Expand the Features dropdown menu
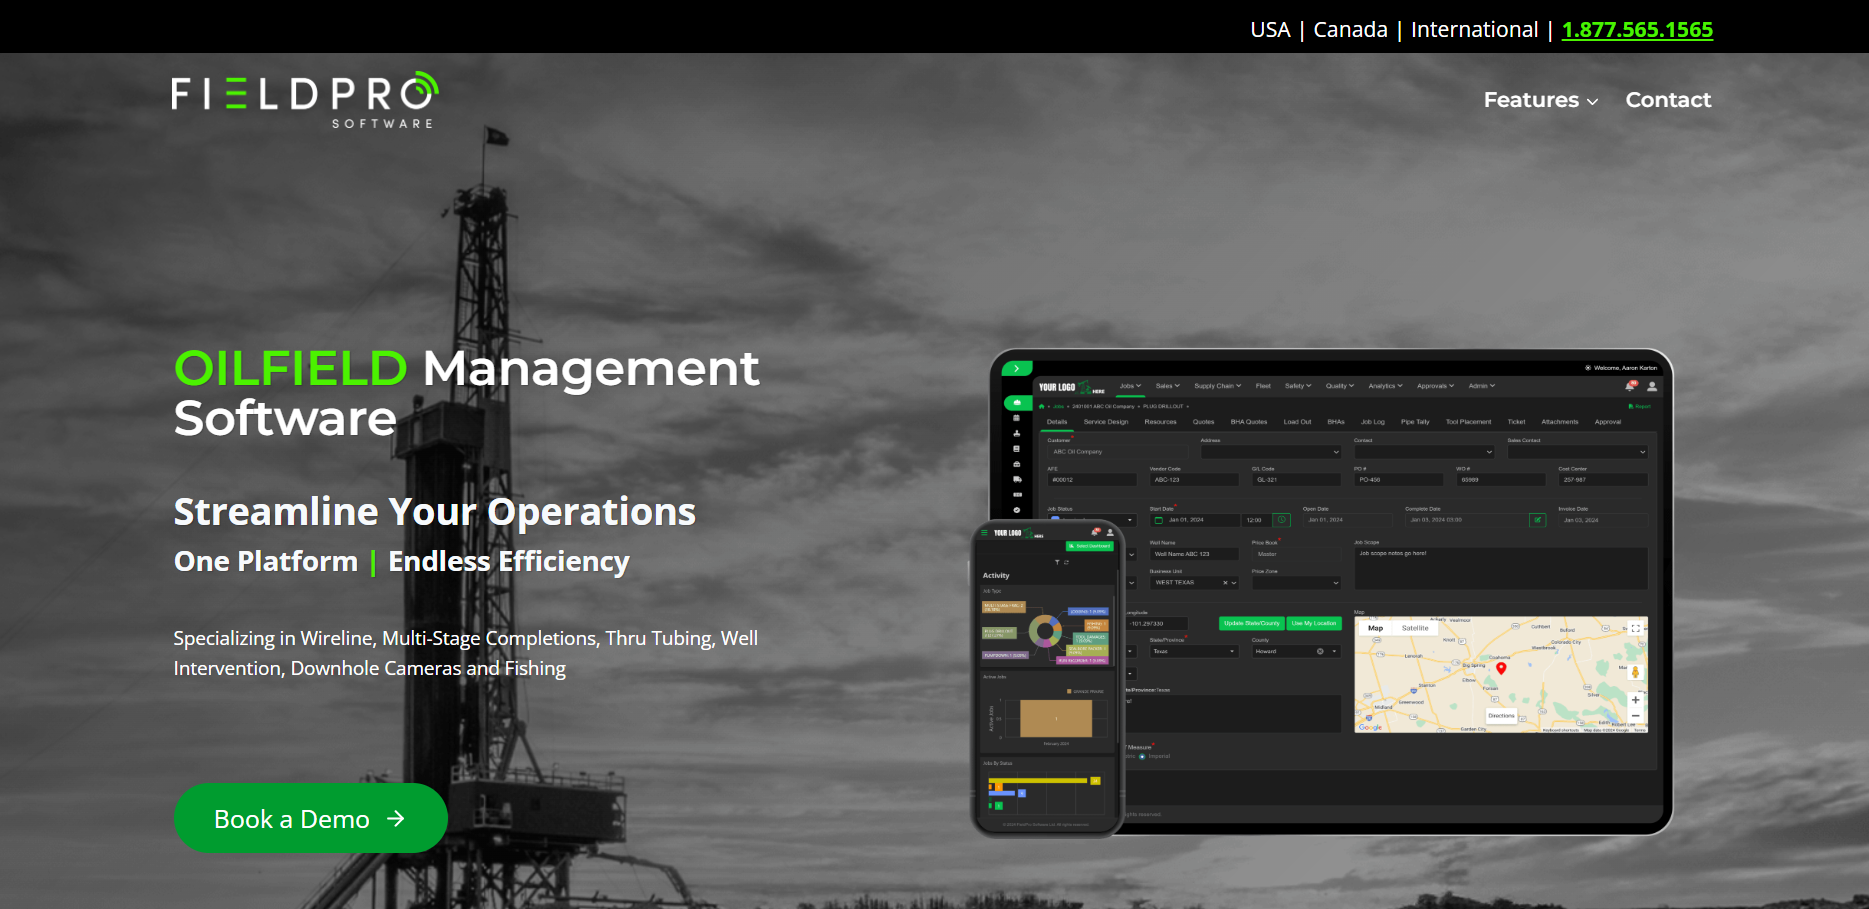 coord(1540,100)
